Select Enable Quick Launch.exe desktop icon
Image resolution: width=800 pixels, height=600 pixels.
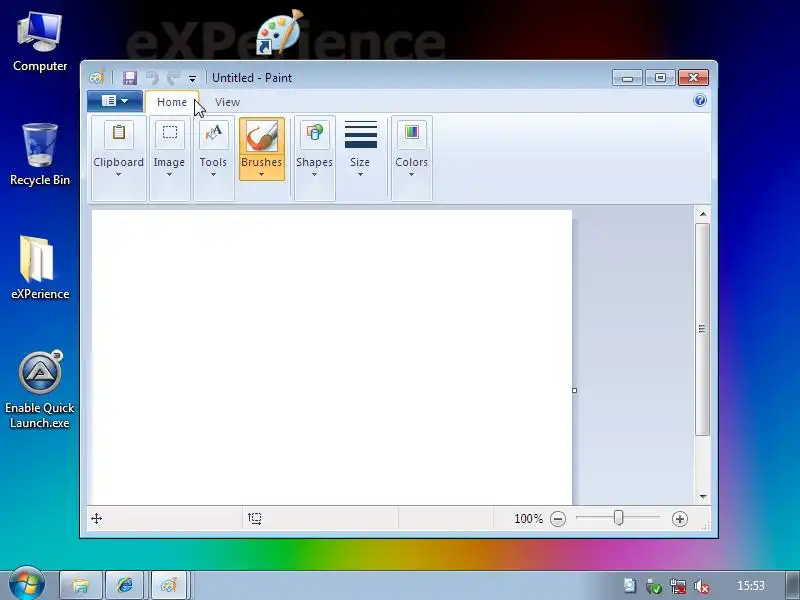[x=40, y=390]
